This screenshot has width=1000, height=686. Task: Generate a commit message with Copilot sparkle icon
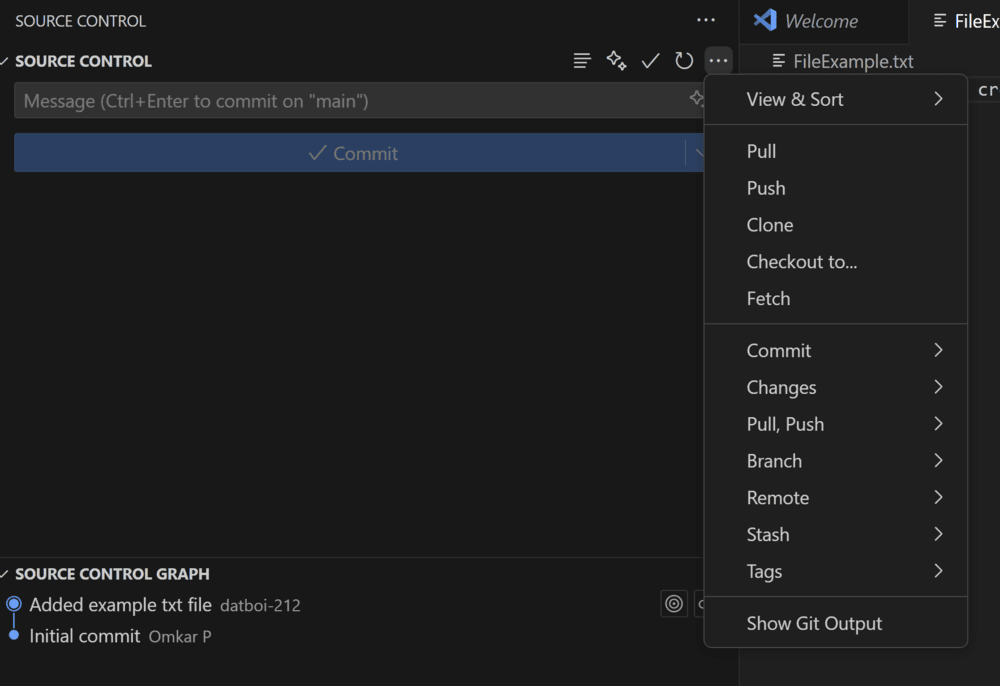click(x=616, y=60)
